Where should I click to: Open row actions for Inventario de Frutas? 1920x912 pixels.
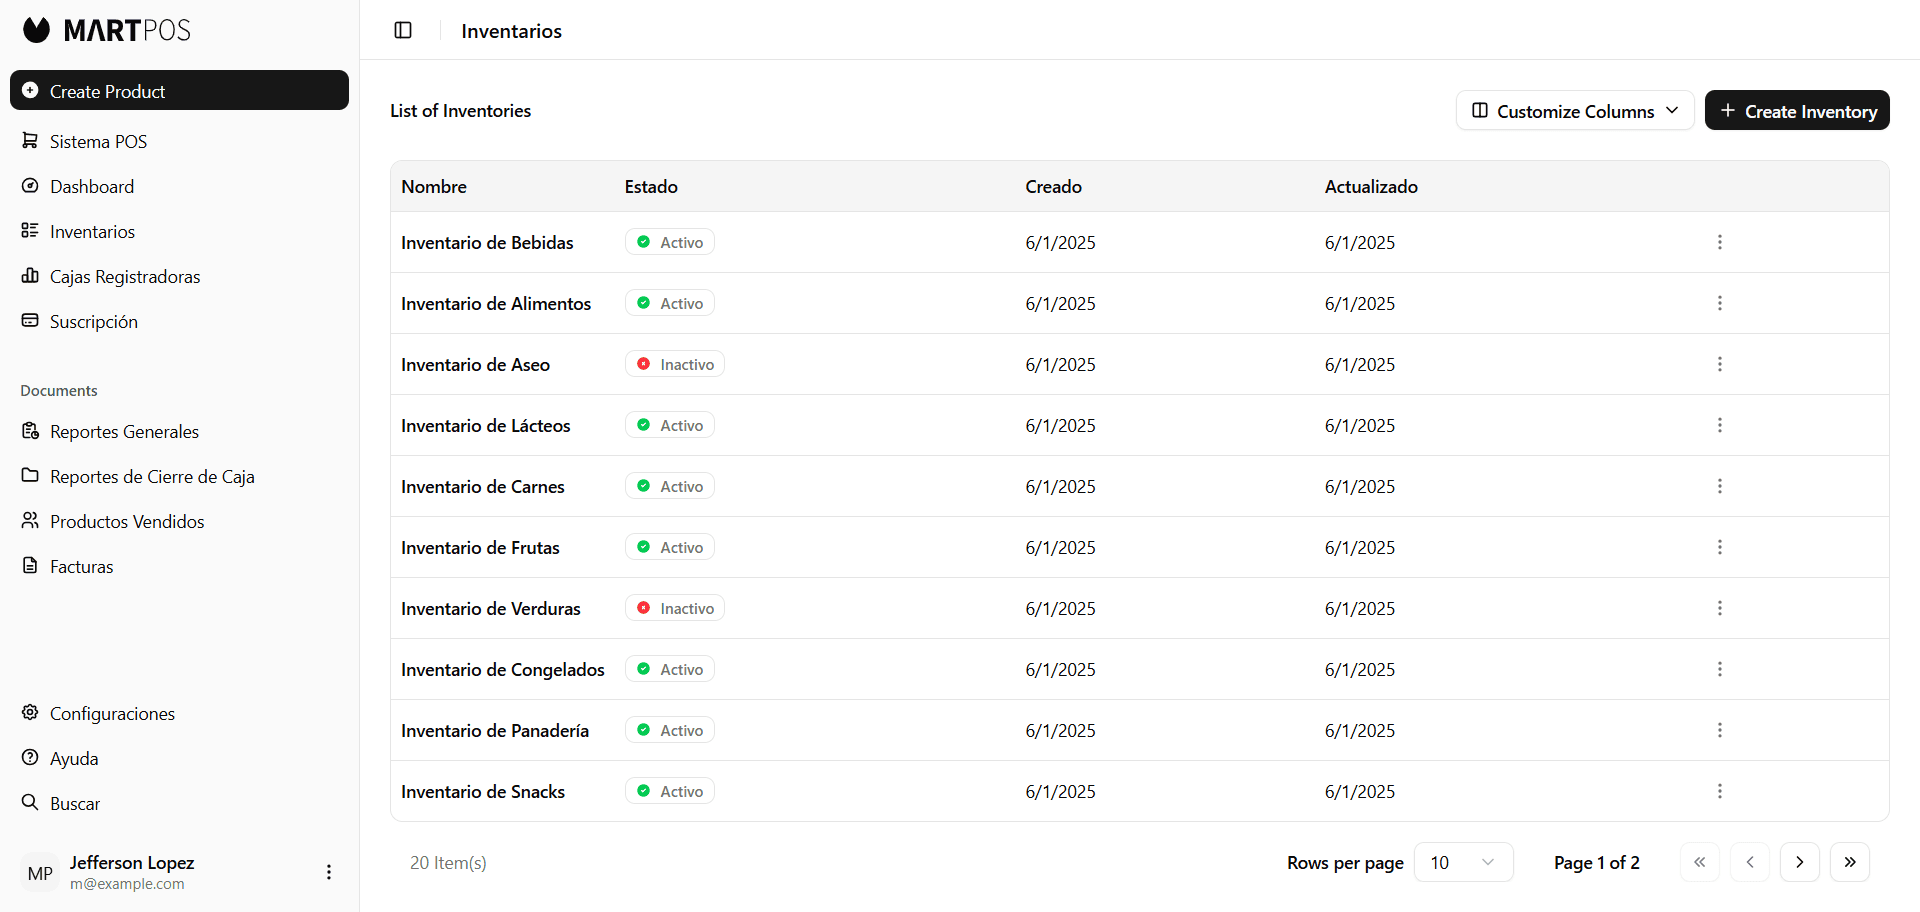(1719, 547)
